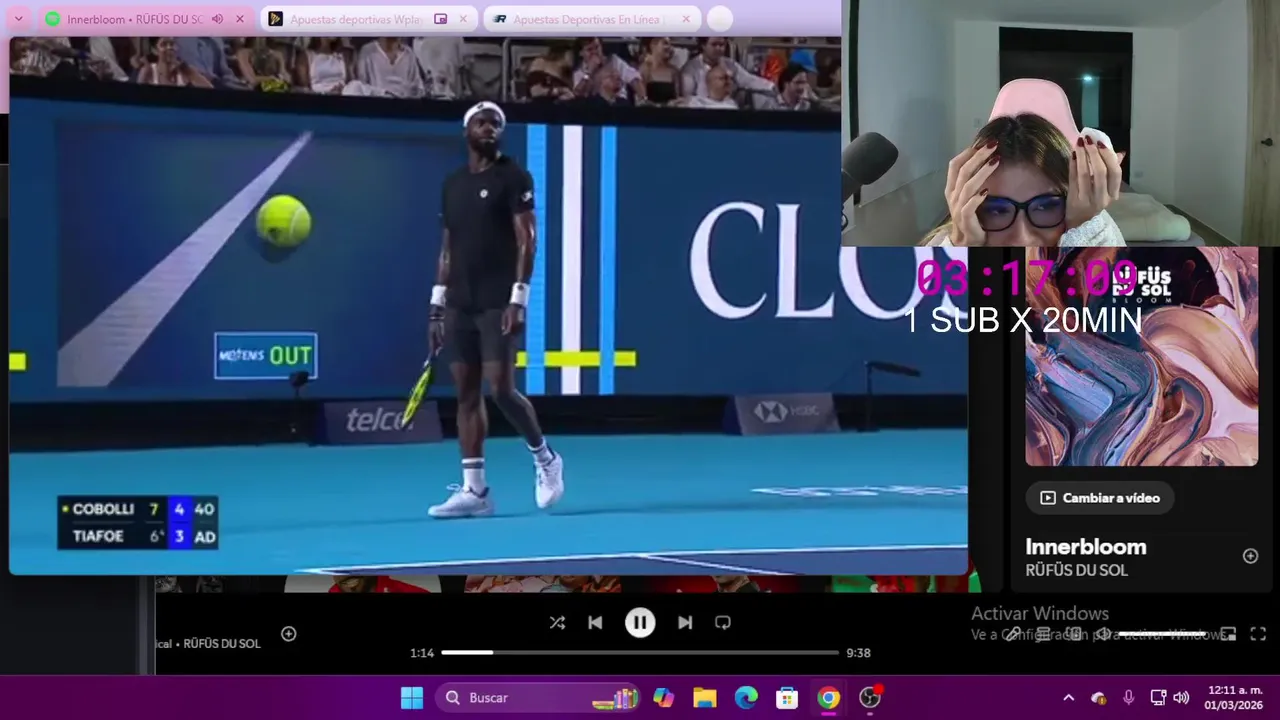Launch Microsoft Edge from taskbar
Screen dimensions: 1280x720
tap(746, 698)
